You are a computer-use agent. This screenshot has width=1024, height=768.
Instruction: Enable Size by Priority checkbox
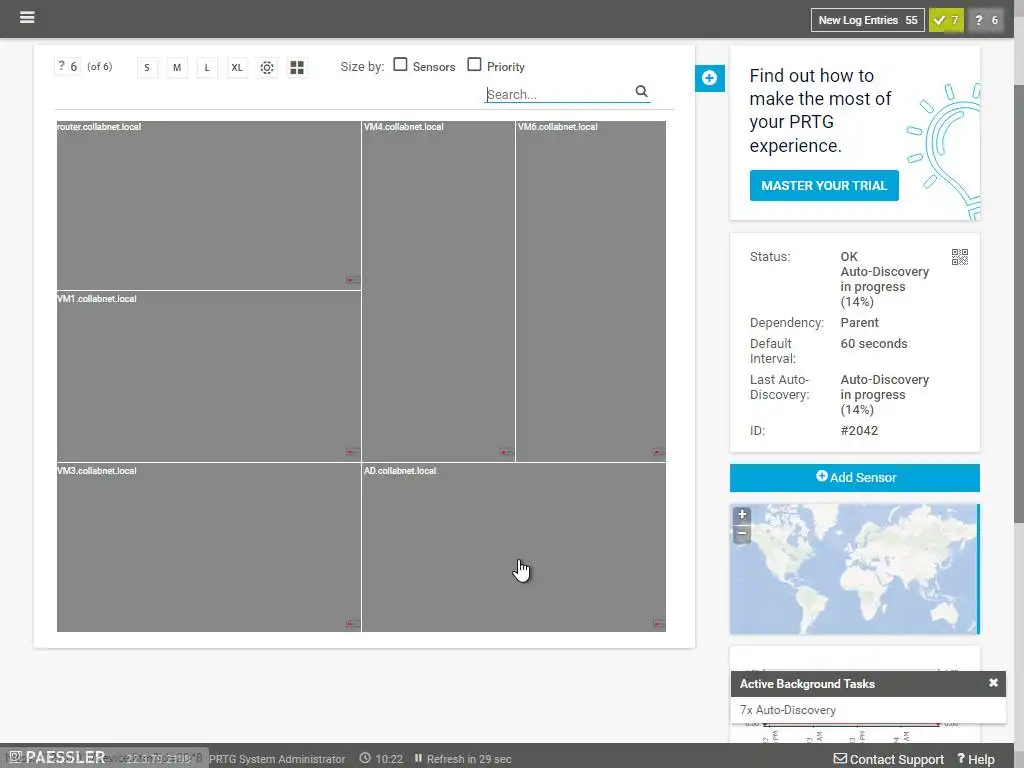[474, 65]
